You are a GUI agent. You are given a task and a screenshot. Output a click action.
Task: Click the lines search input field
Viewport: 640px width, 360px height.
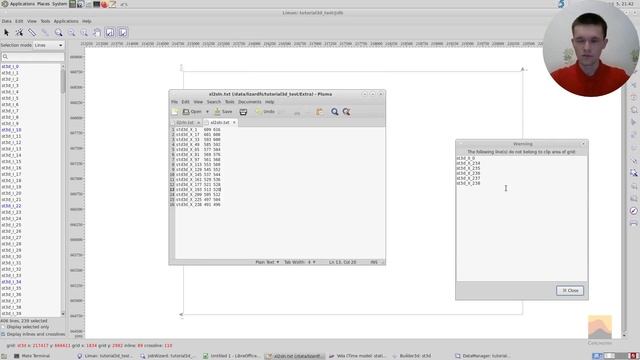[x=33, y=57]
